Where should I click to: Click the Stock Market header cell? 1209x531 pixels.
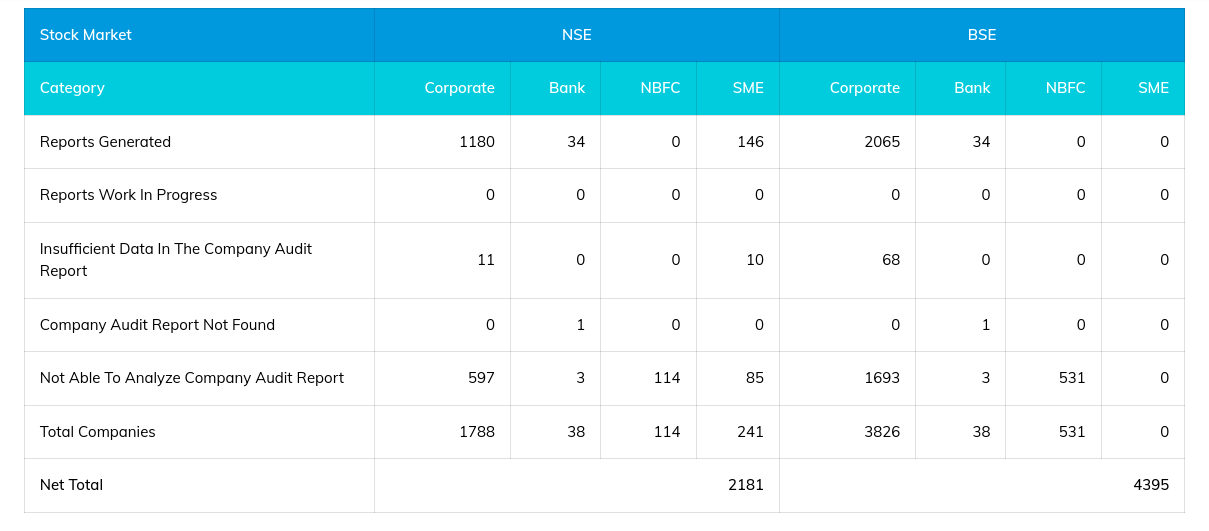(200, 35)
